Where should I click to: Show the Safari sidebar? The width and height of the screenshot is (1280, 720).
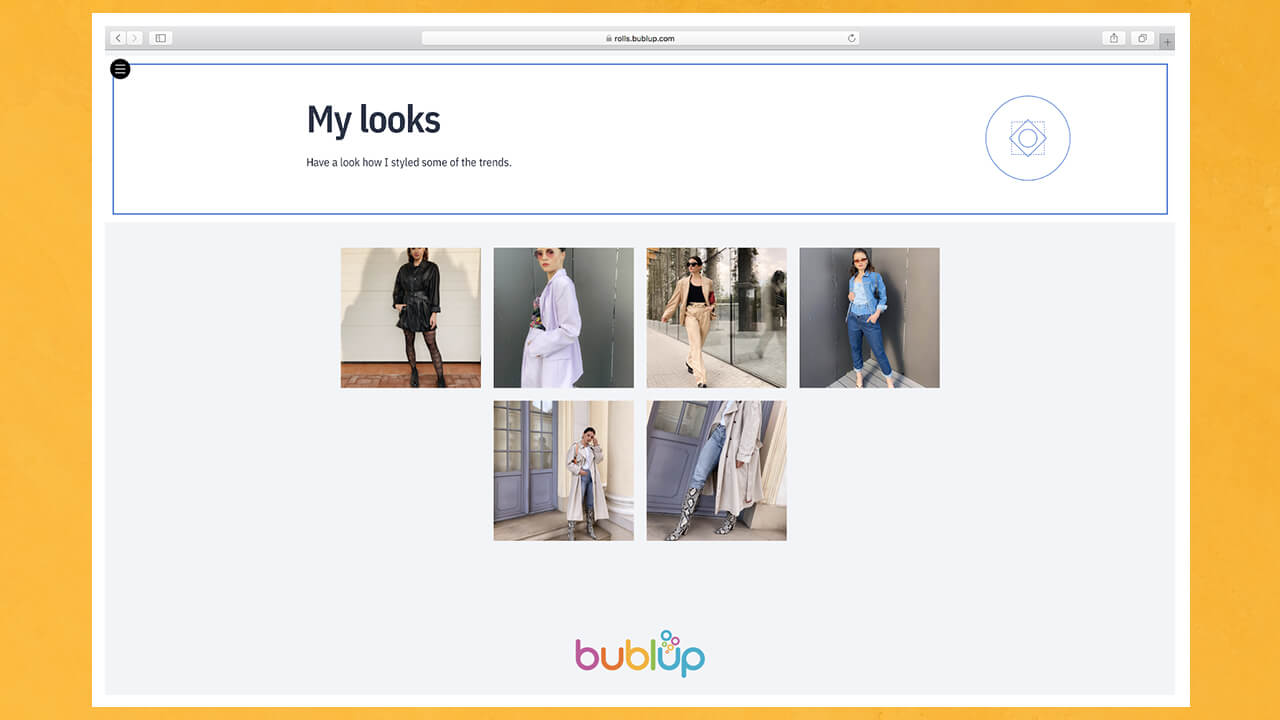coord(160,38)
